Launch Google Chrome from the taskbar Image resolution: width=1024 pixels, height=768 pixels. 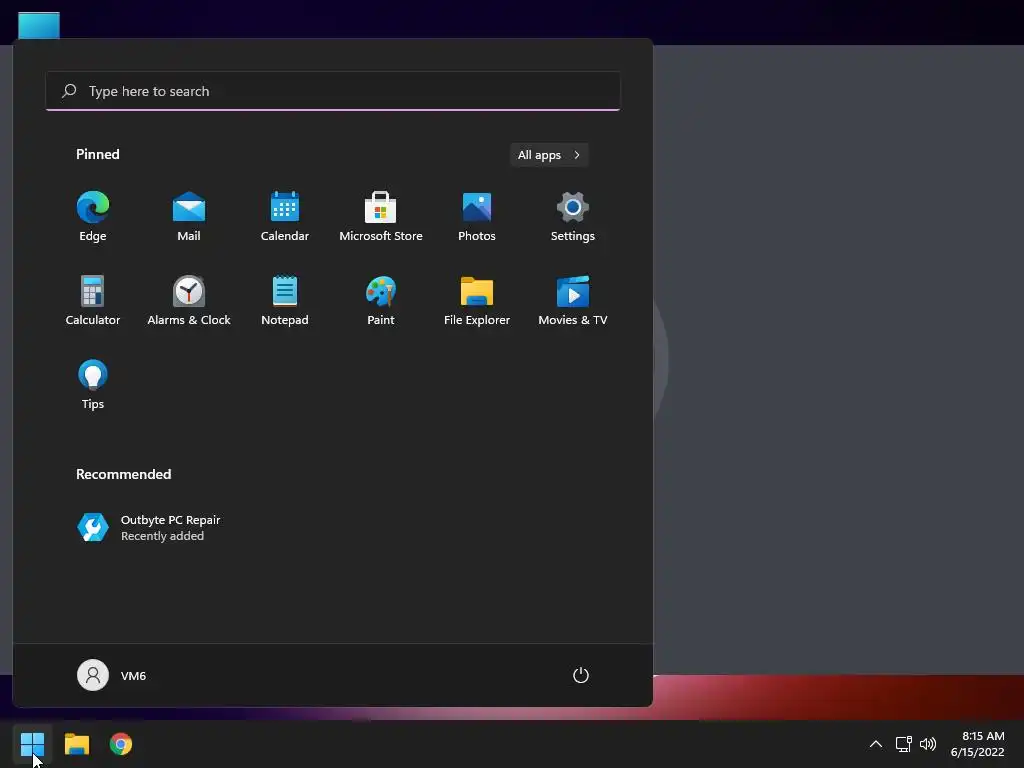[121, 744]
